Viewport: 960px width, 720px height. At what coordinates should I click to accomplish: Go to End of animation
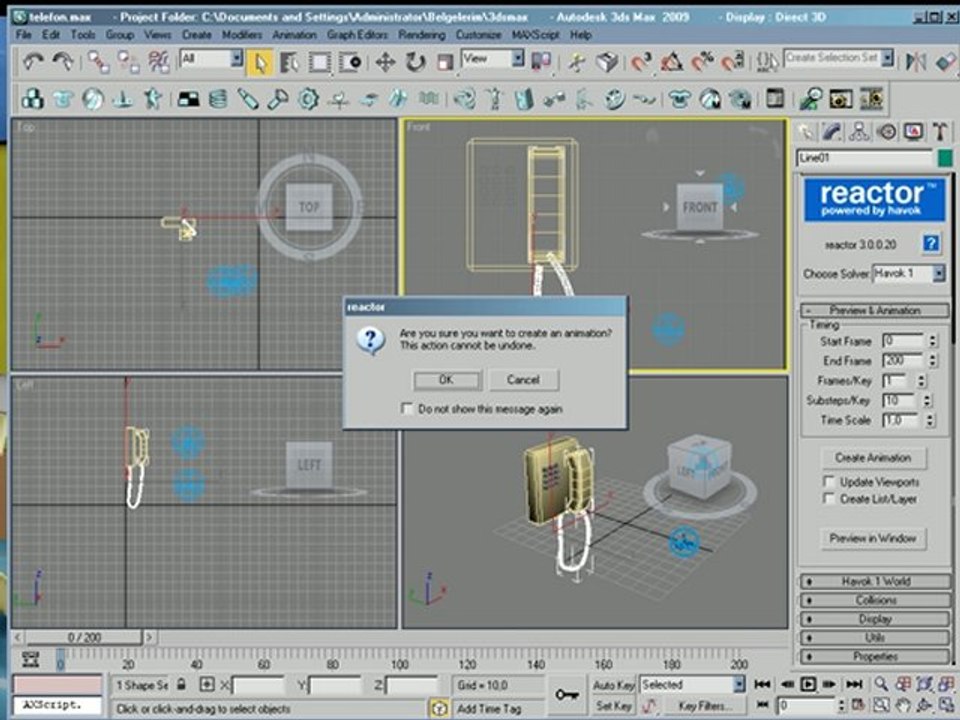(854, 684)
